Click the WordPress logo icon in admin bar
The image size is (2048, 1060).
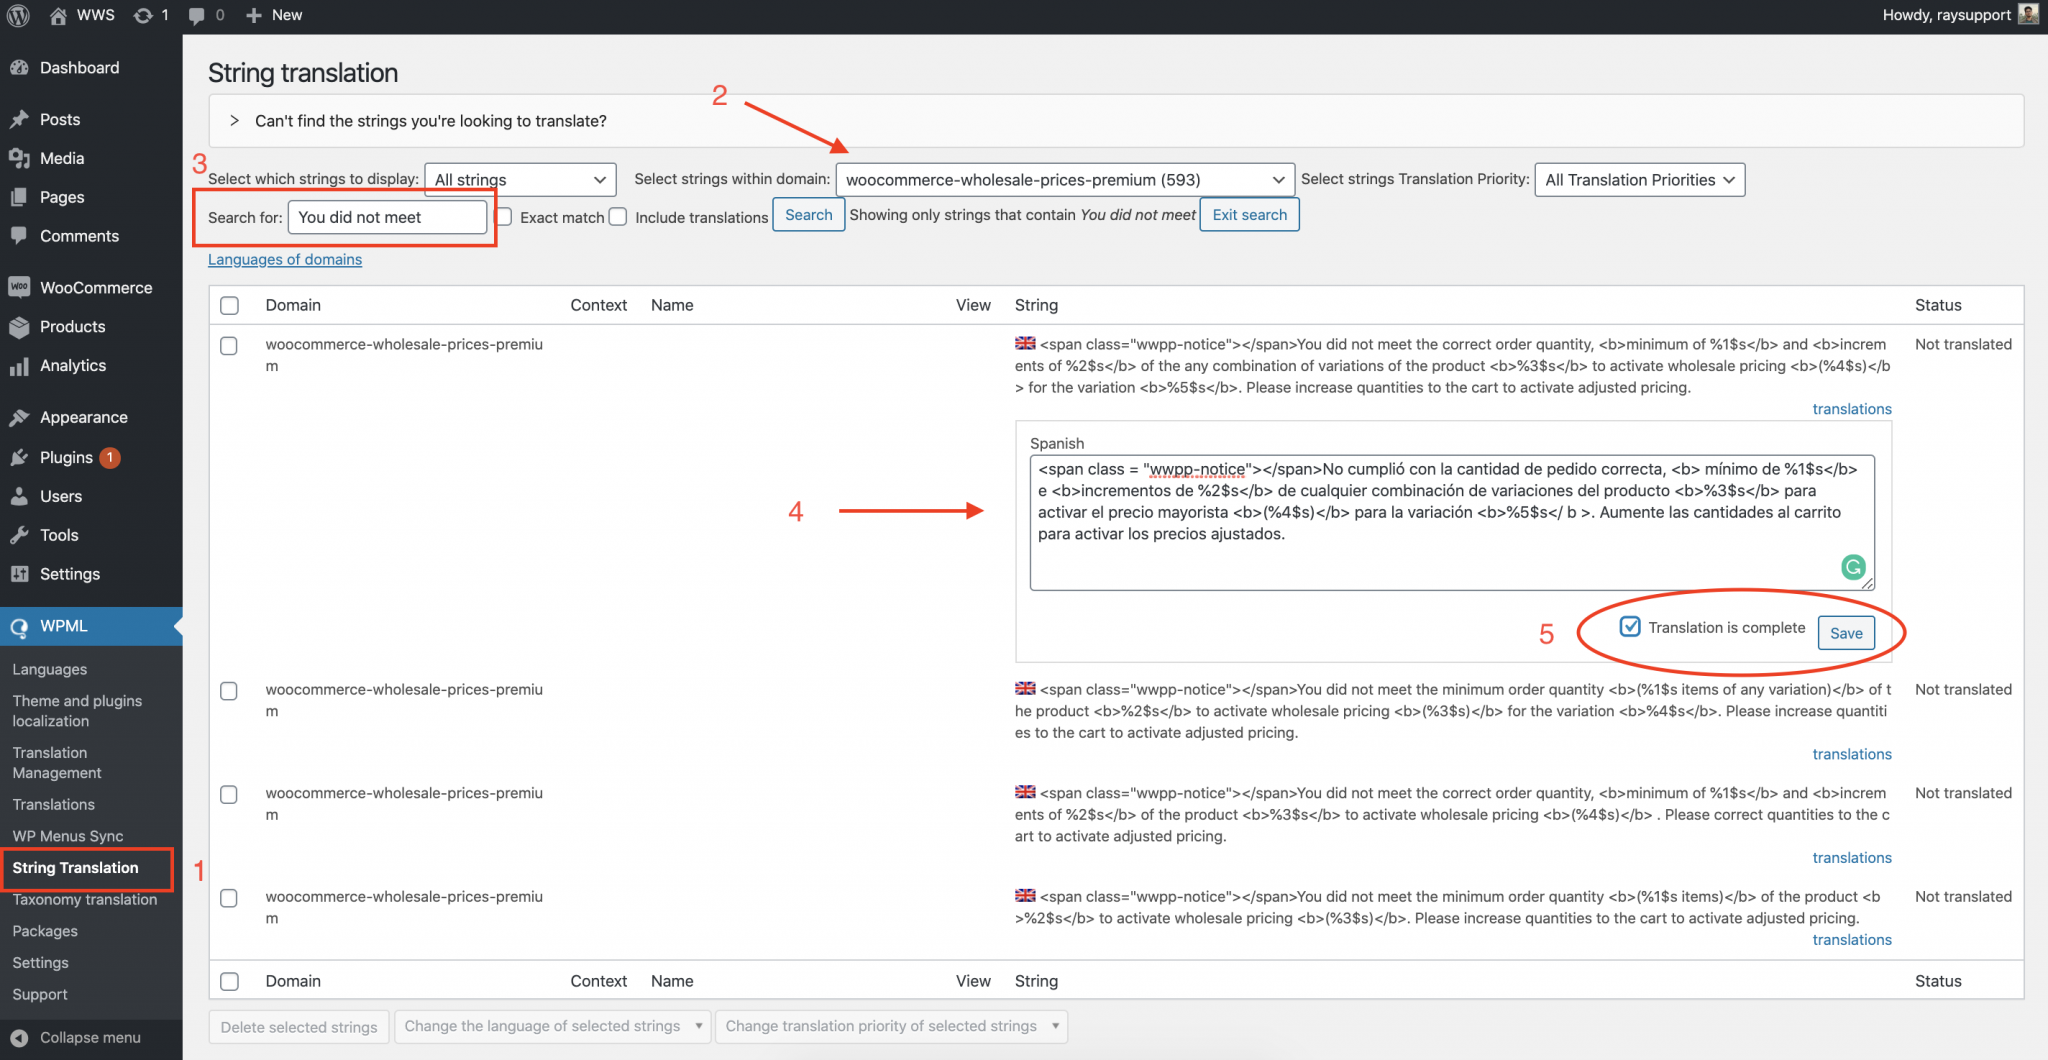click(17, 15)
